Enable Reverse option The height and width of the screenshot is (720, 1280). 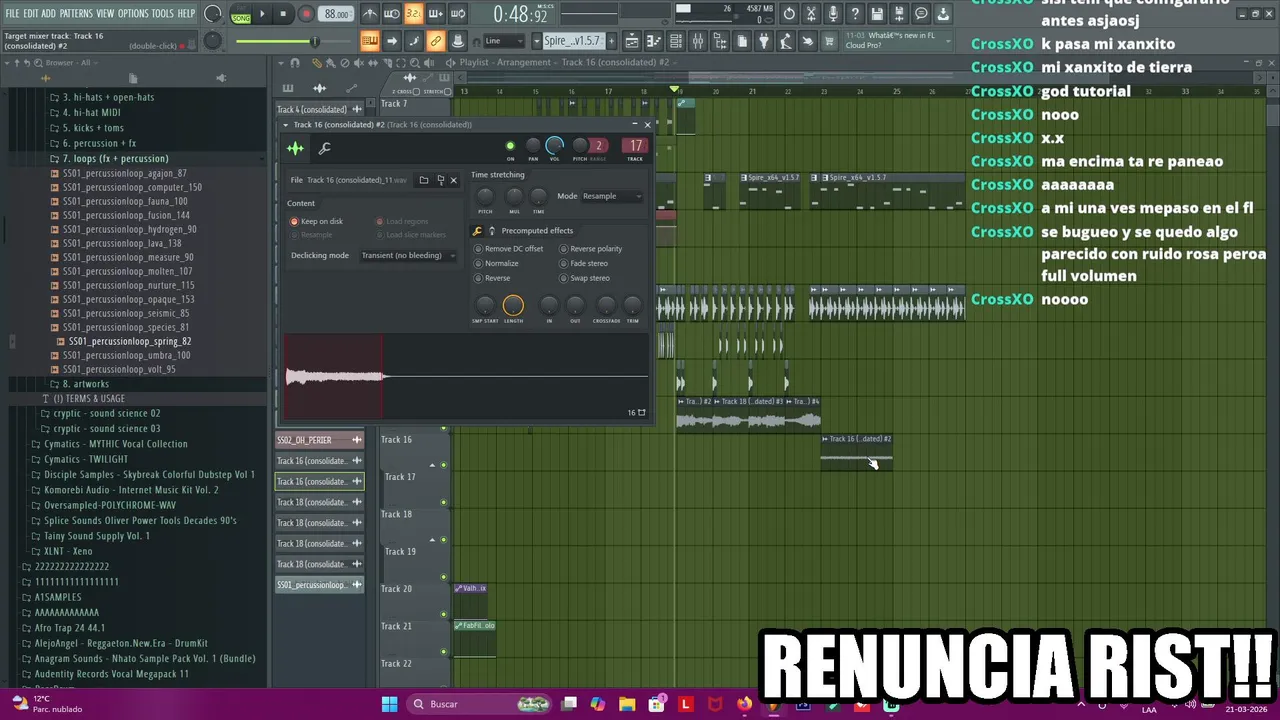[x=492, y=278]
